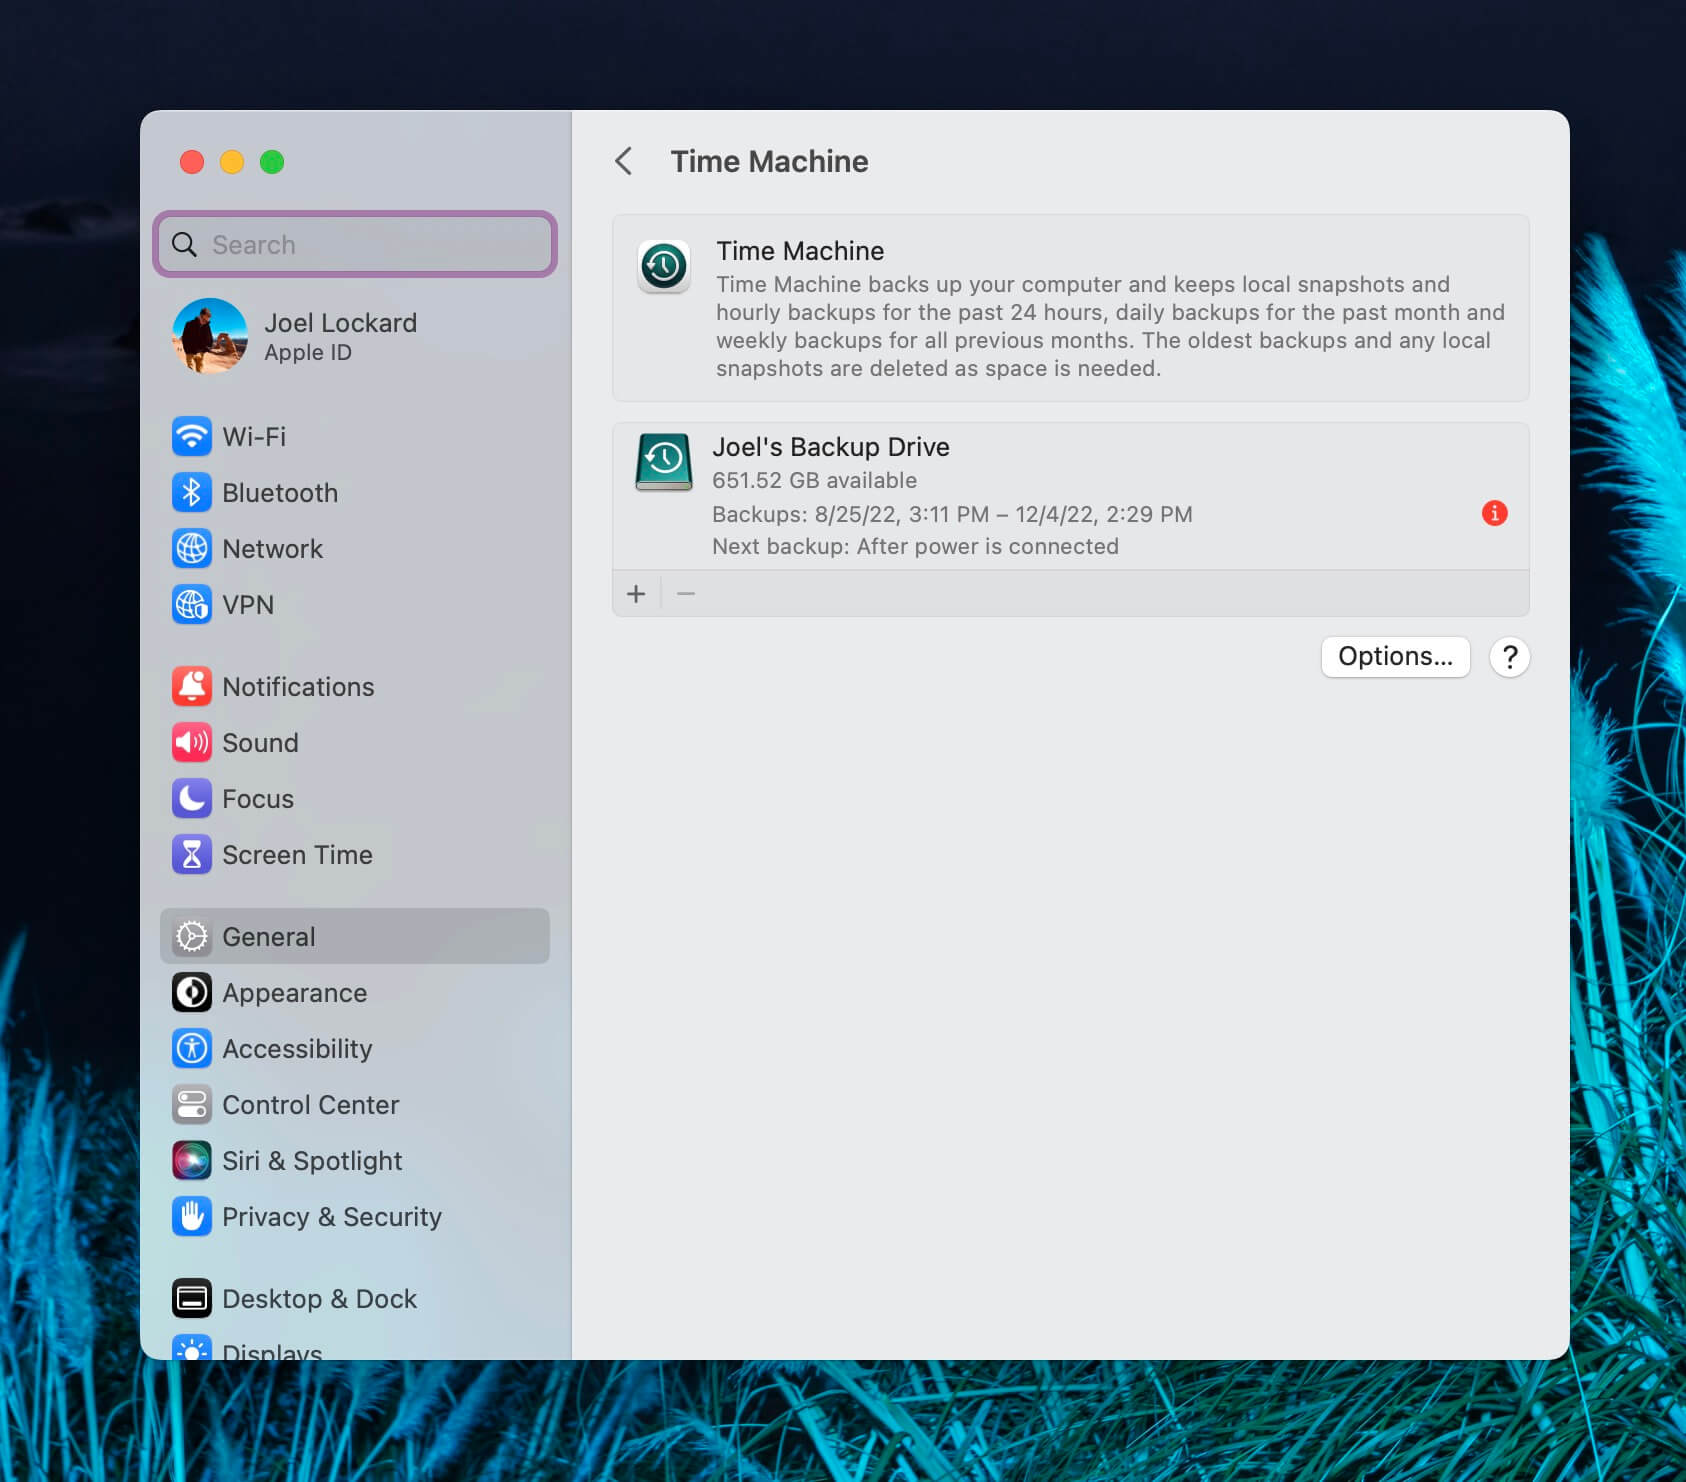Open Joel Lockard Apple ID profile
The width and height of the screenshot is (1686, 1482).
(340, 336)
